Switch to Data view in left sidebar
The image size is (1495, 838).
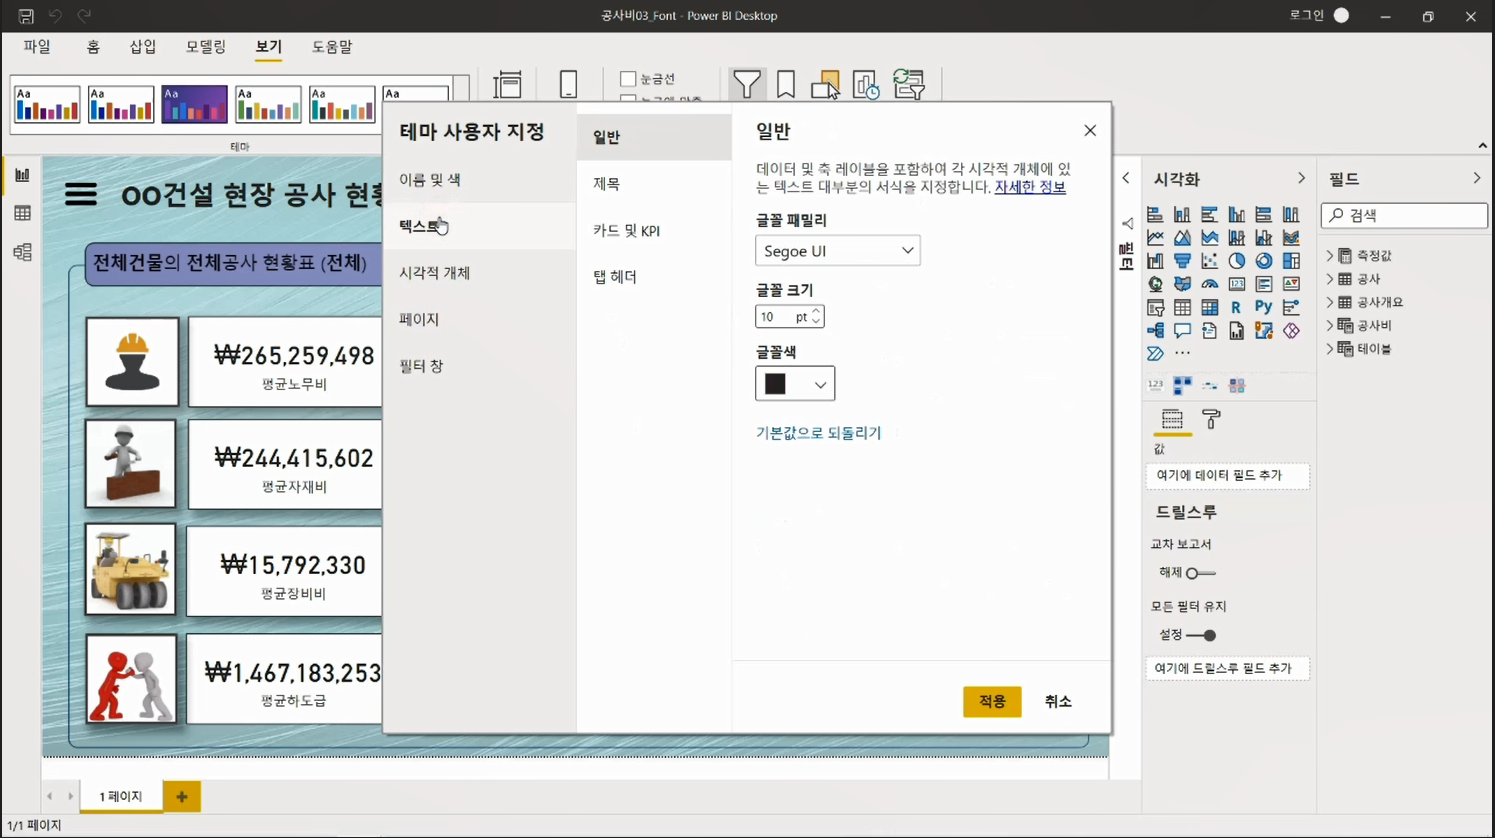point(22,213)
